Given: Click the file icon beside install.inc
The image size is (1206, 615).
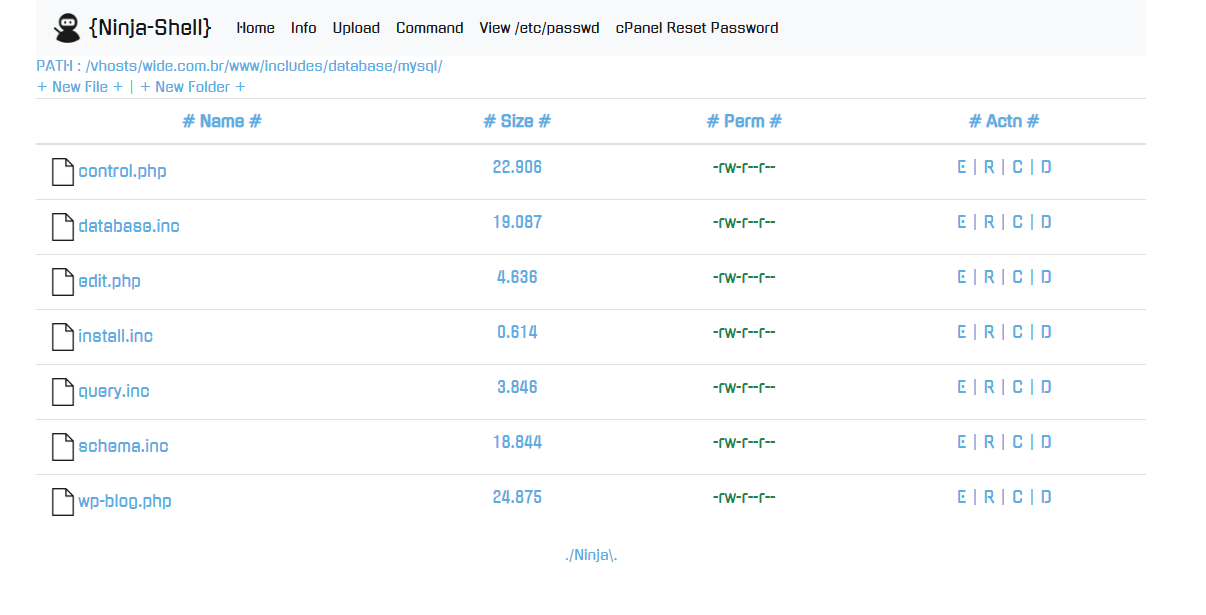Looking at the screenshot, I should click(x=63, y=337).
